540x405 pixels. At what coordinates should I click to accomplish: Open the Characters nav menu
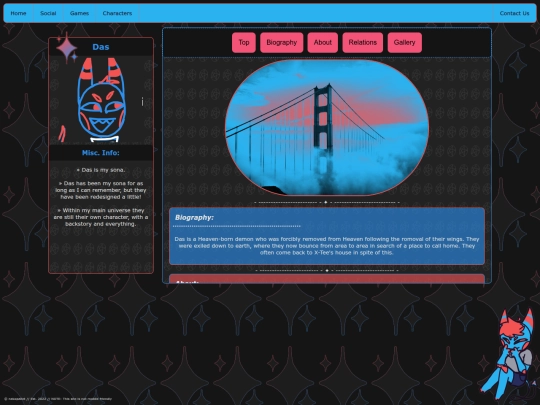click(117, 13)
